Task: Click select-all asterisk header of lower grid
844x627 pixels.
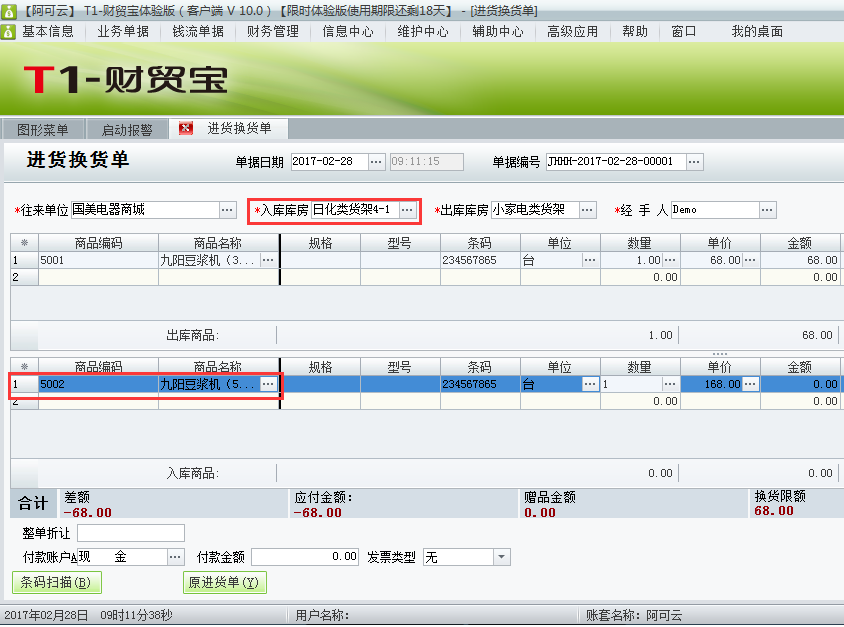Action: click(24, 367)
